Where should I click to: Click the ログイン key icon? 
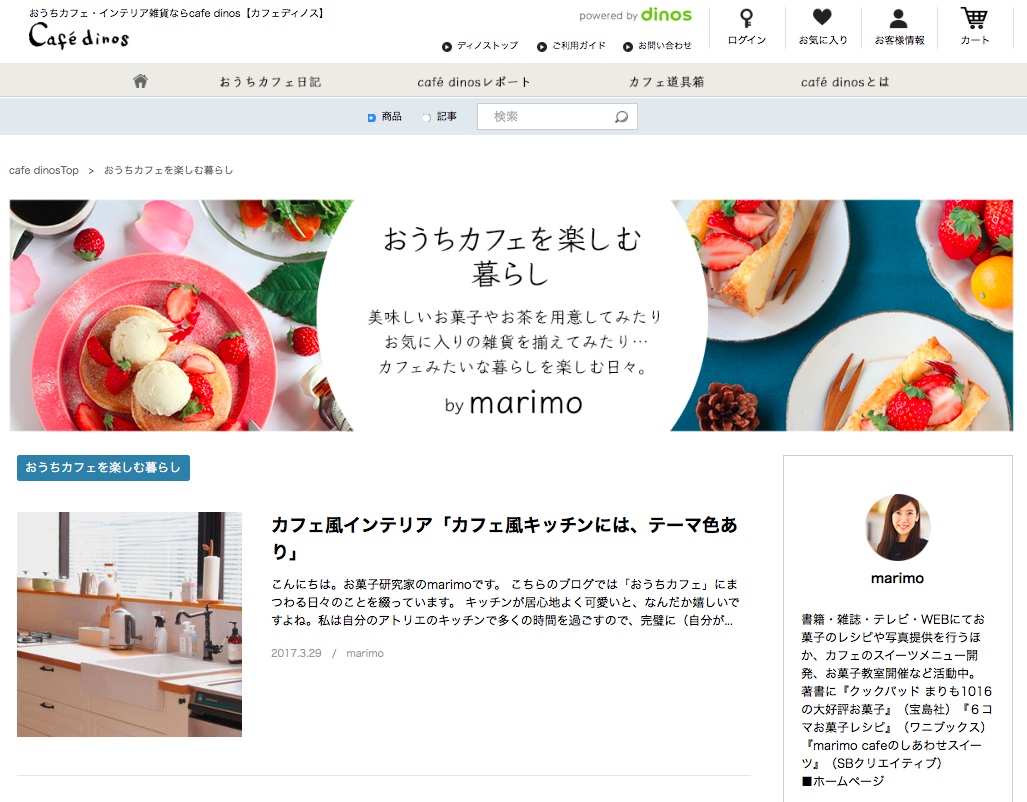746,25
